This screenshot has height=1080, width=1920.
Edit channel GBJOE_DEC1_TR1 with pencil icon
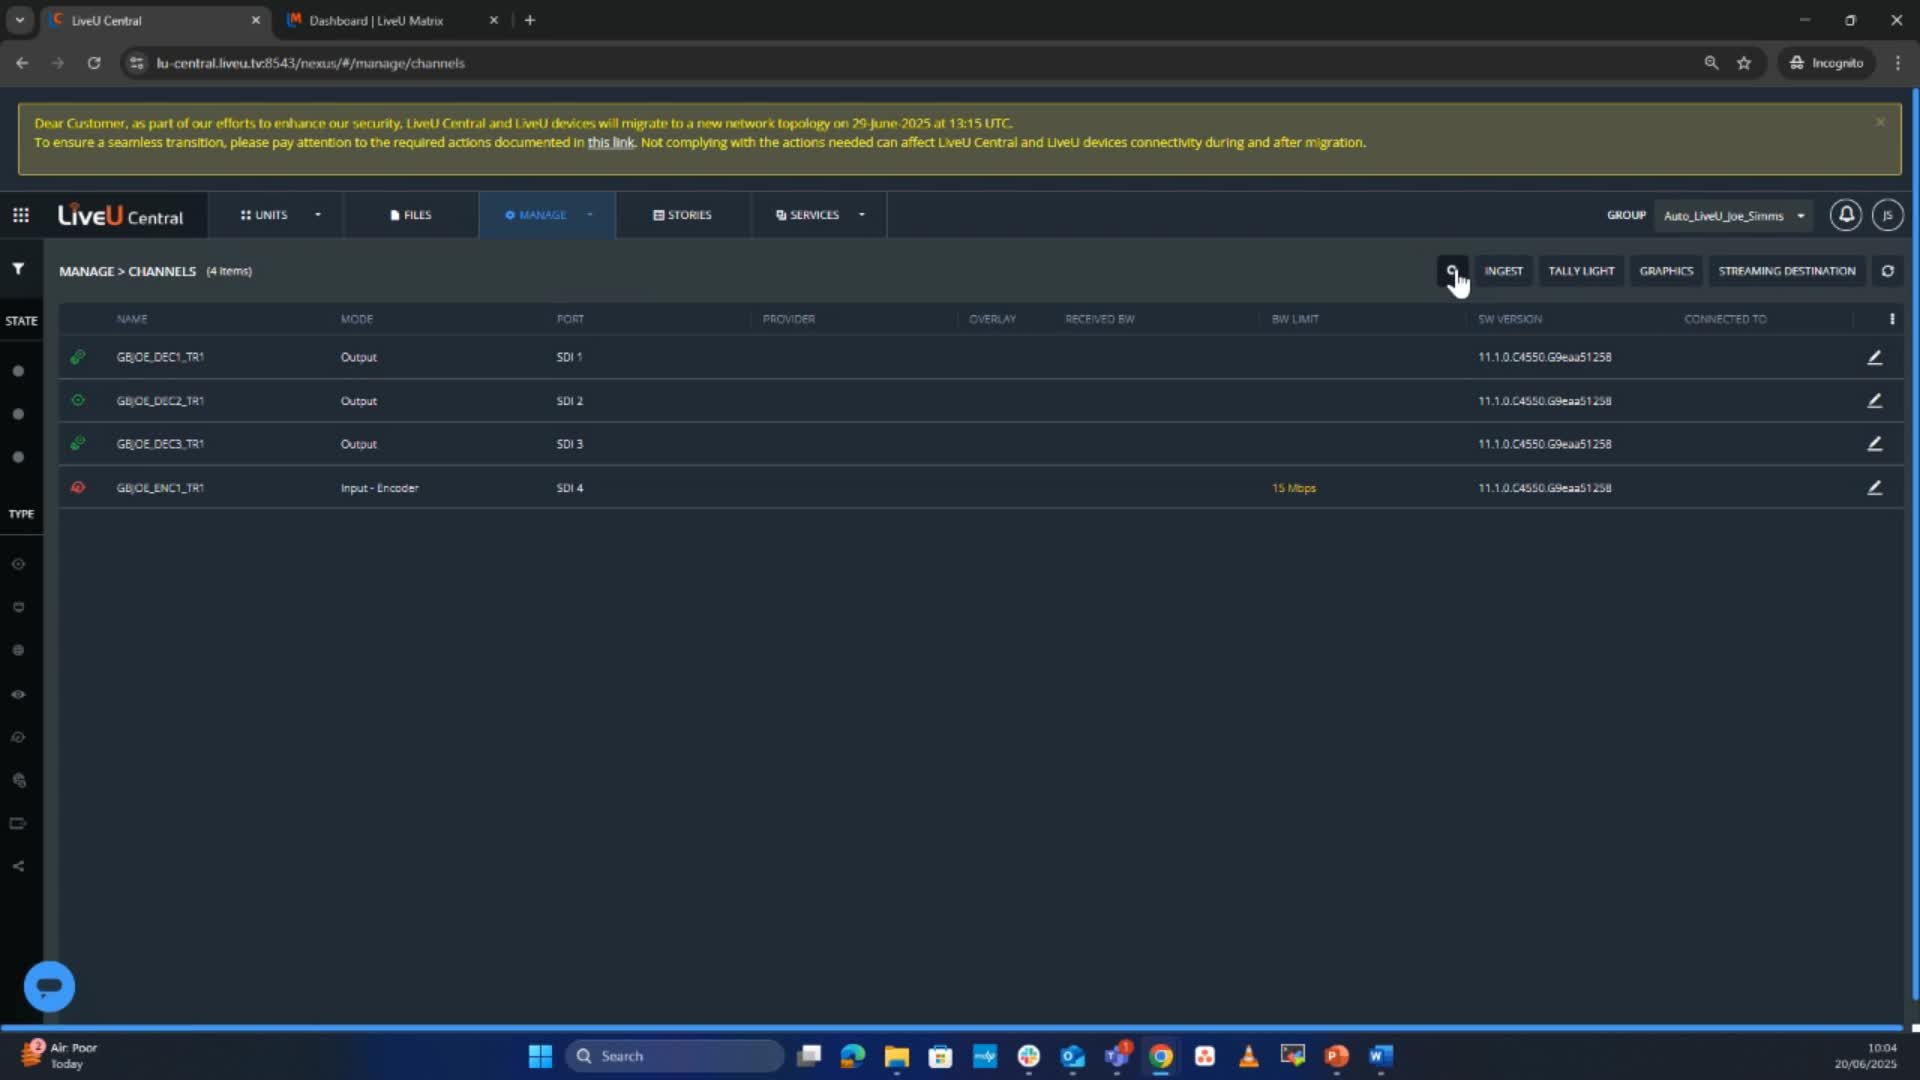[x=1875, y=357]
